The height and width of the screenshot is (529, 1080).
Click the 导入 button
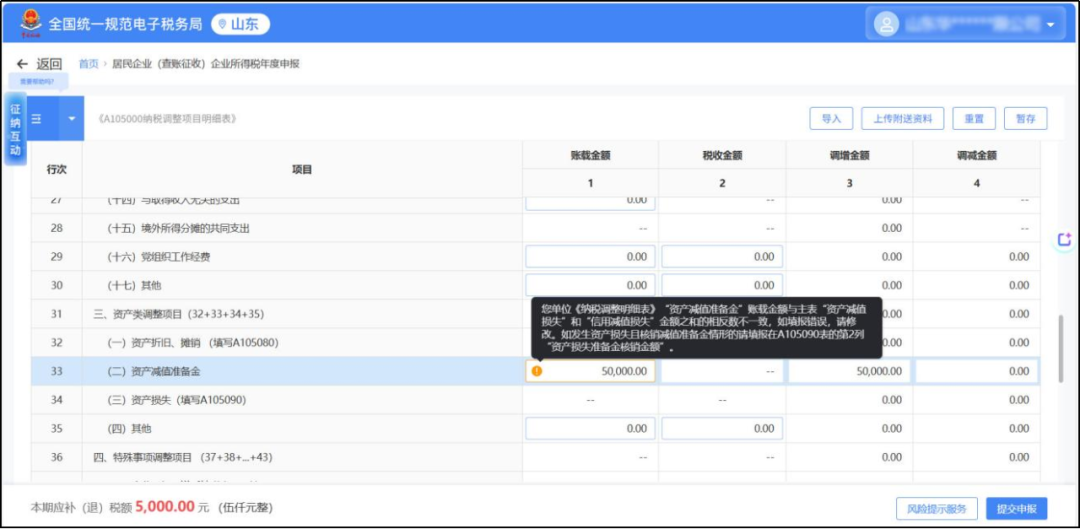click(x=830, y=118)
